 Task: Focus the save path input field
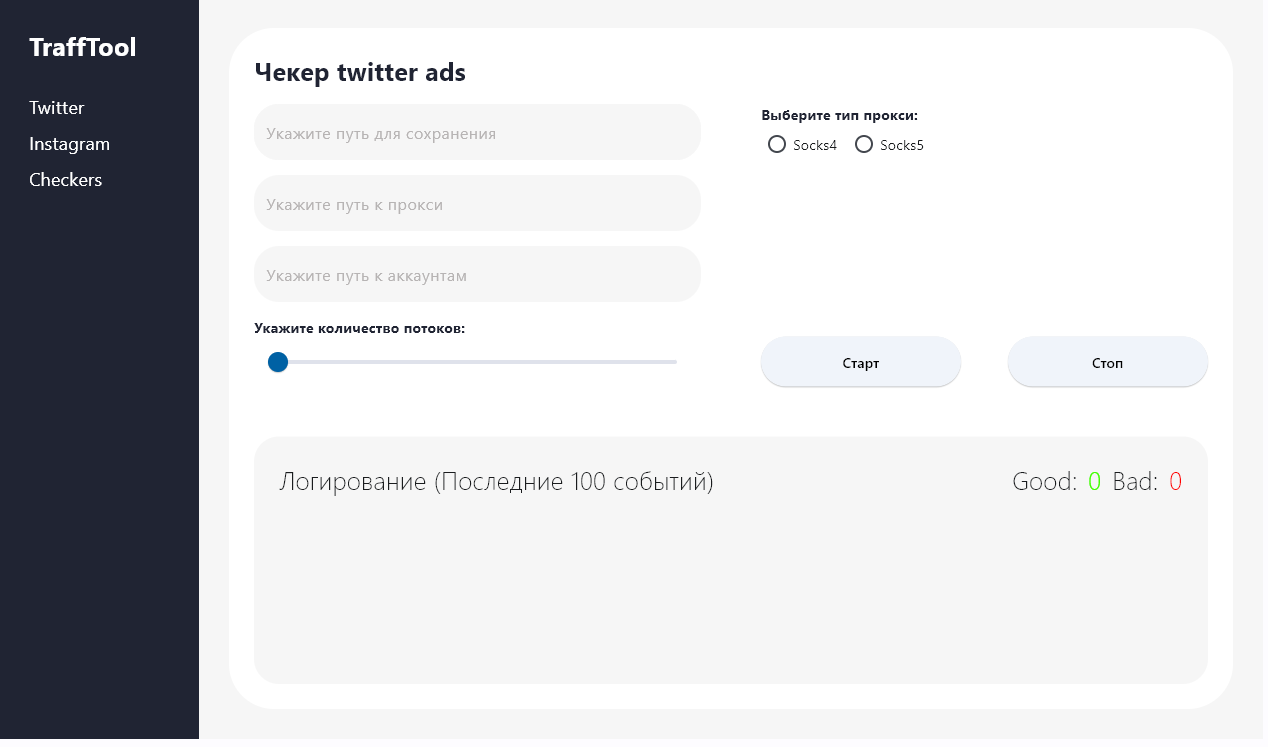point(477,133)
